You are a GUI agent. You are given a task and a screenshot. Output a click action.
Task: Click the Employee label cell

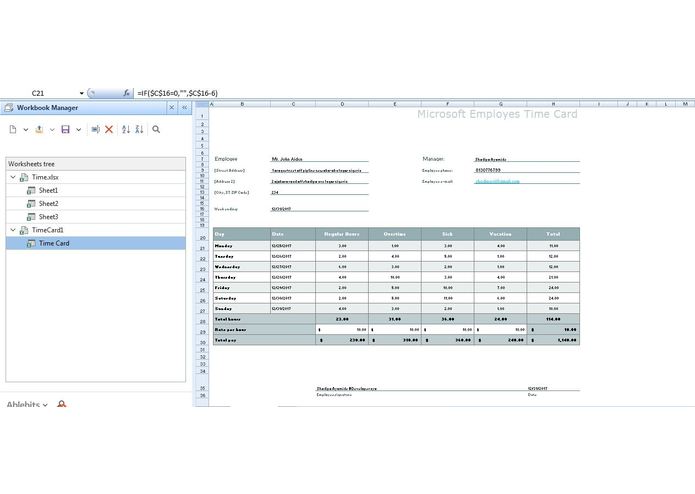(226, 159)
